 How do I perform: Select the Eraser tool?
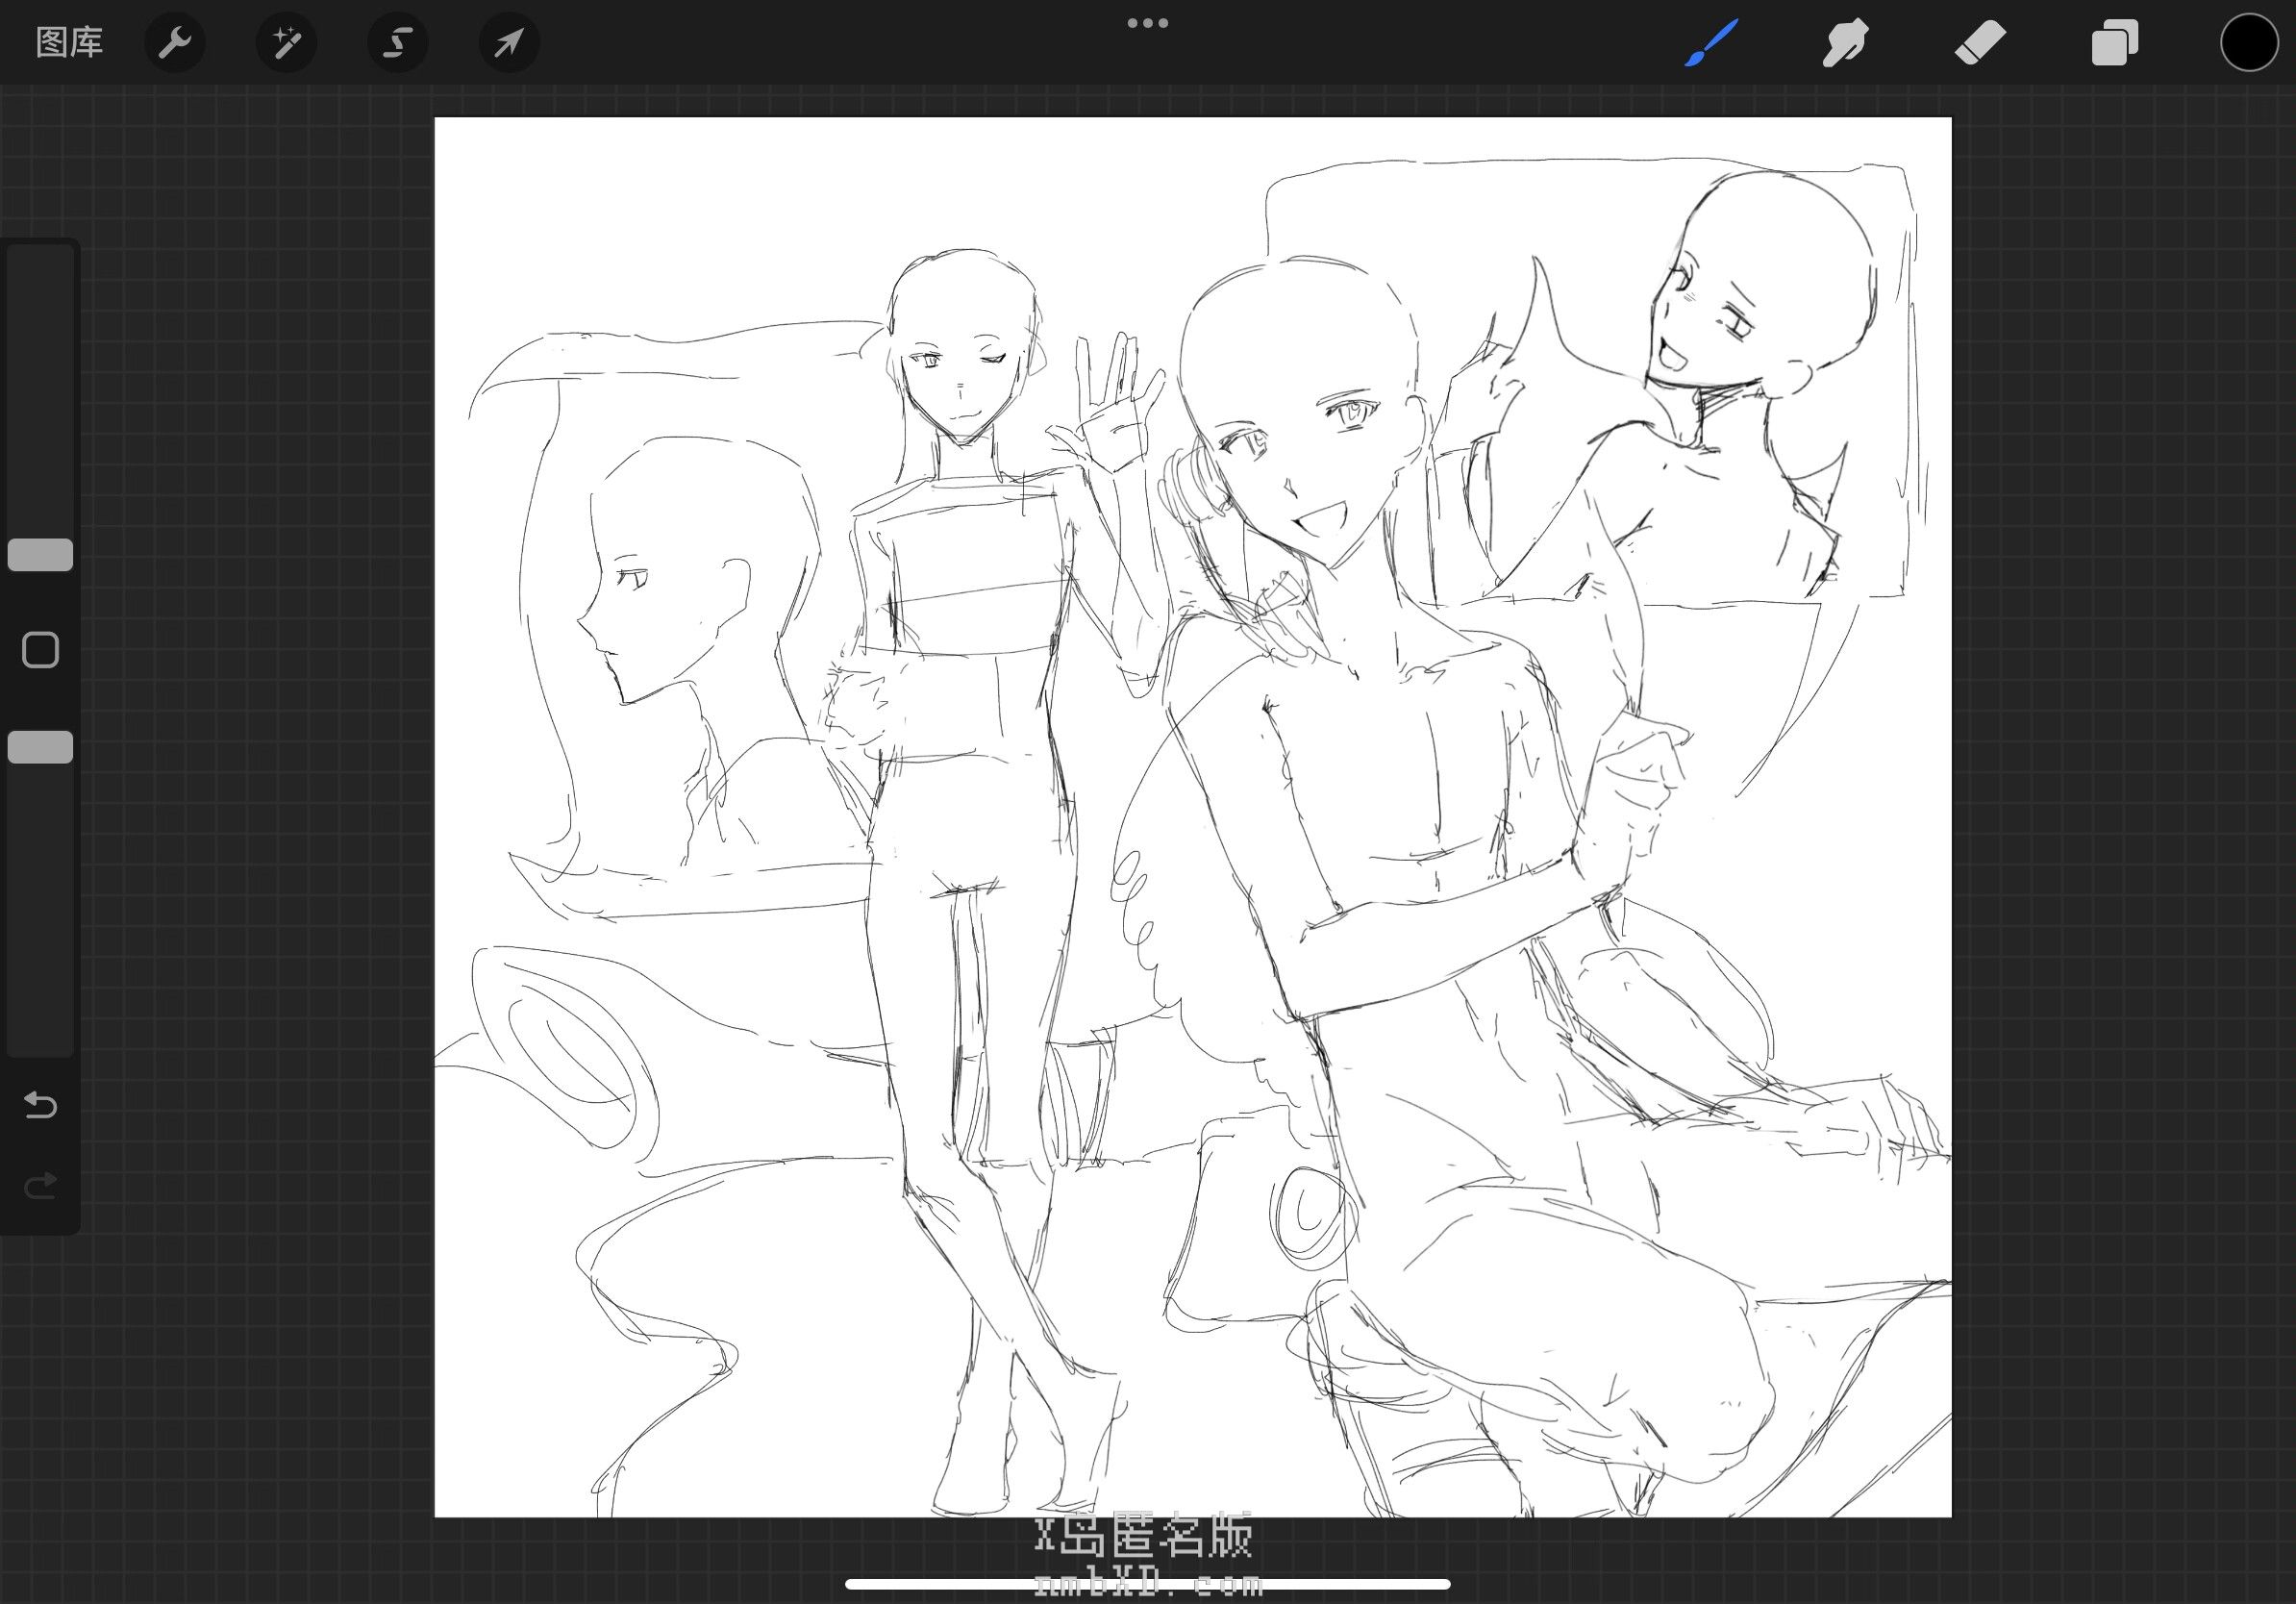click(x=1980, y=43)
